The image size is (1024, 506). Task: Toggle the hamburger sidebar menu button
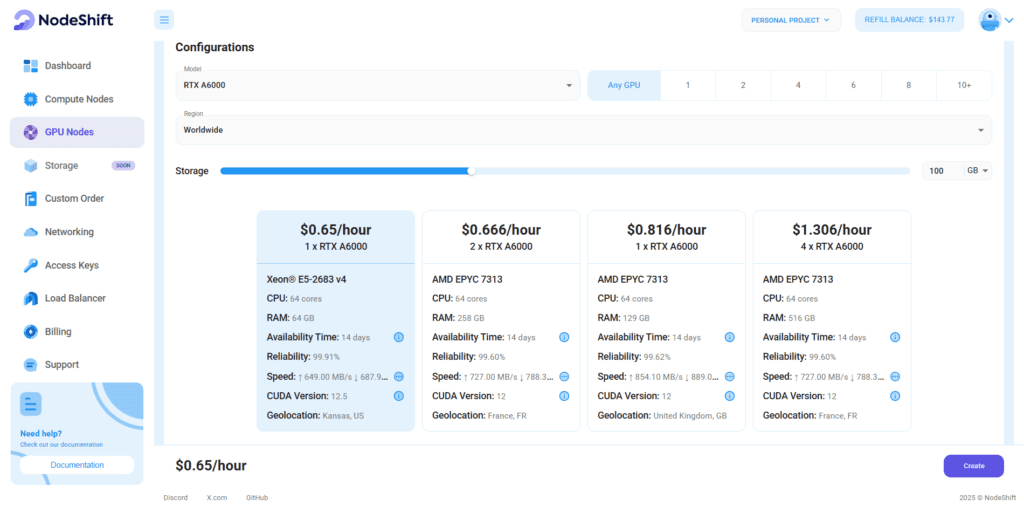(x=164, y=20)
